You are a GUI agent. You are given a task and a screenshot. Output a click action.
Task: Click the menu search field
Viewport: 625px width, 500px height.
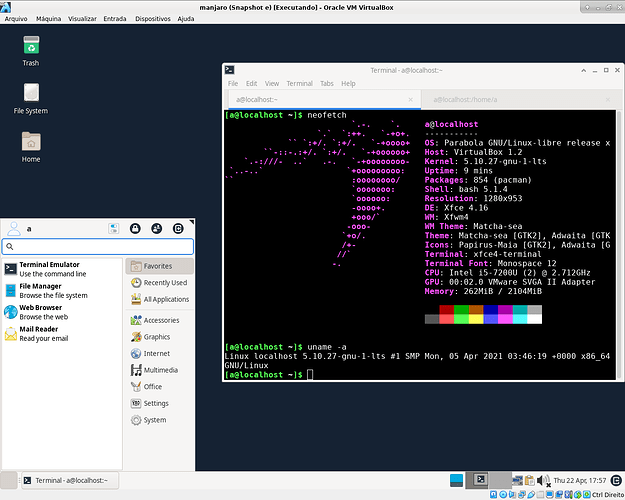click(x=98, y=246)
